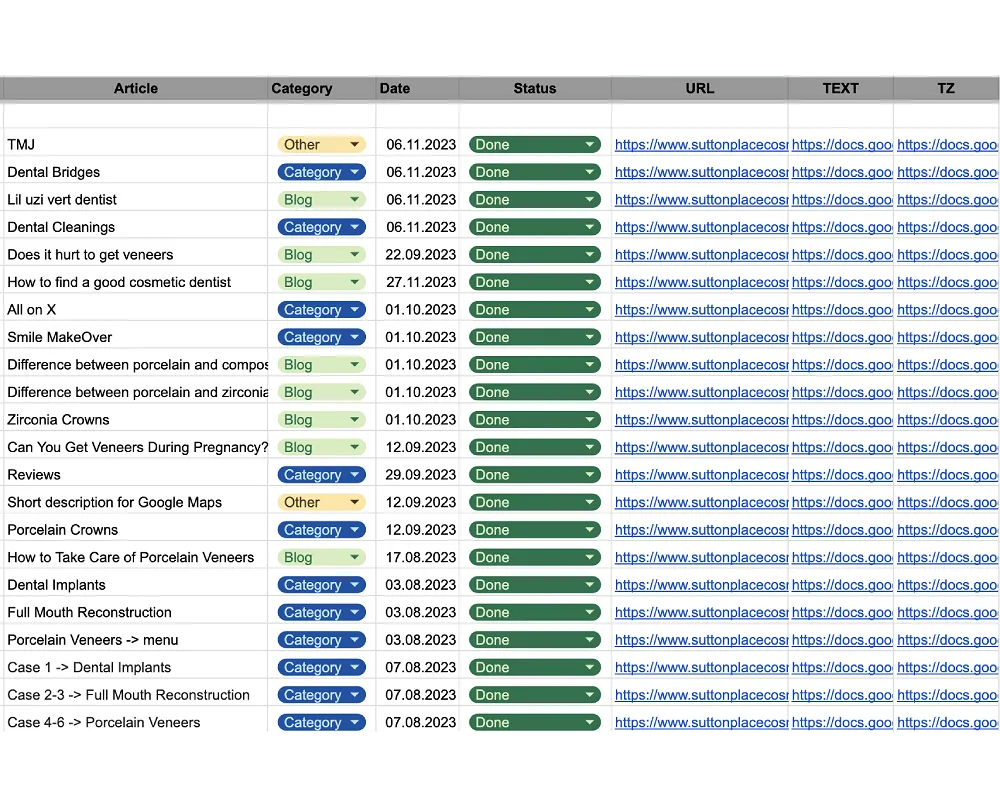Open TEXT doc link for Dental Bridges
This screenshot has height=806, width=1000.
tap(841, 172)
